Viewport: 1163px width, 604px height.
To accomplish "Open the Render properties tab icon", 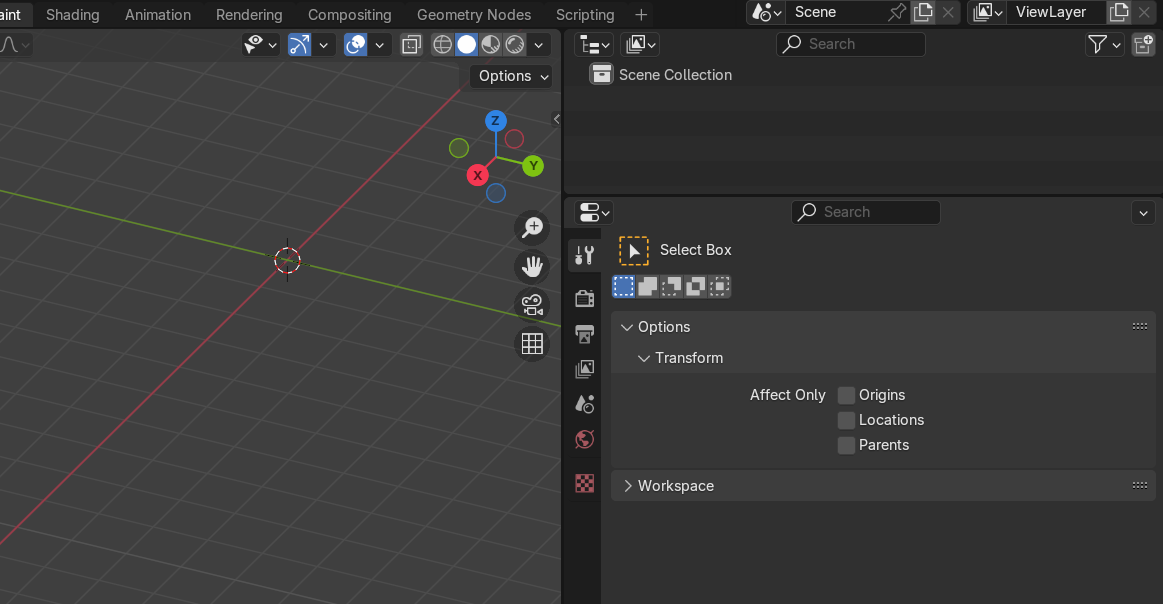I will point(584,298).
